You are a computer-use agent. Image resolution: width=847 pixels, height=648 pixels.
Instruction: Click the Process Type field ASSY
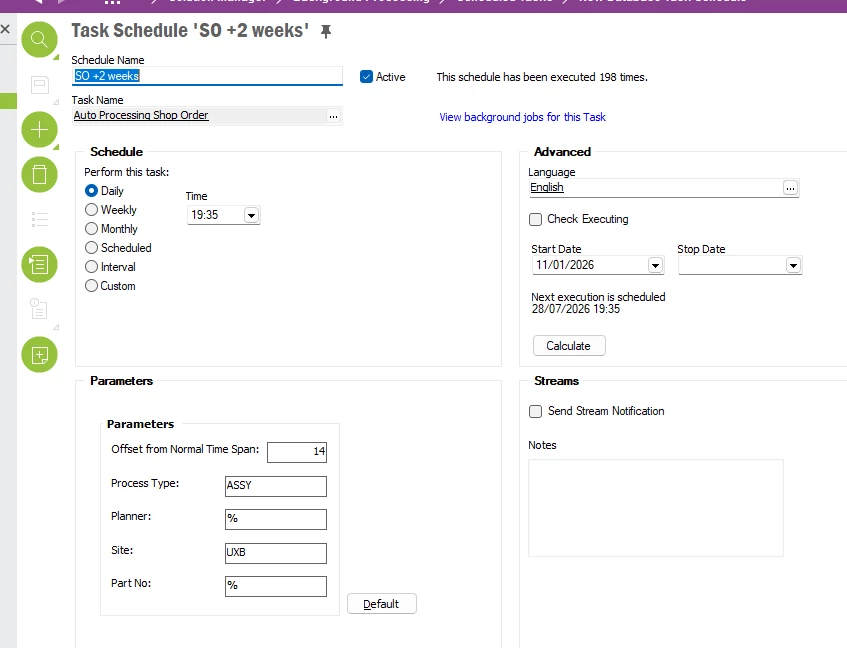pos(275,486)
